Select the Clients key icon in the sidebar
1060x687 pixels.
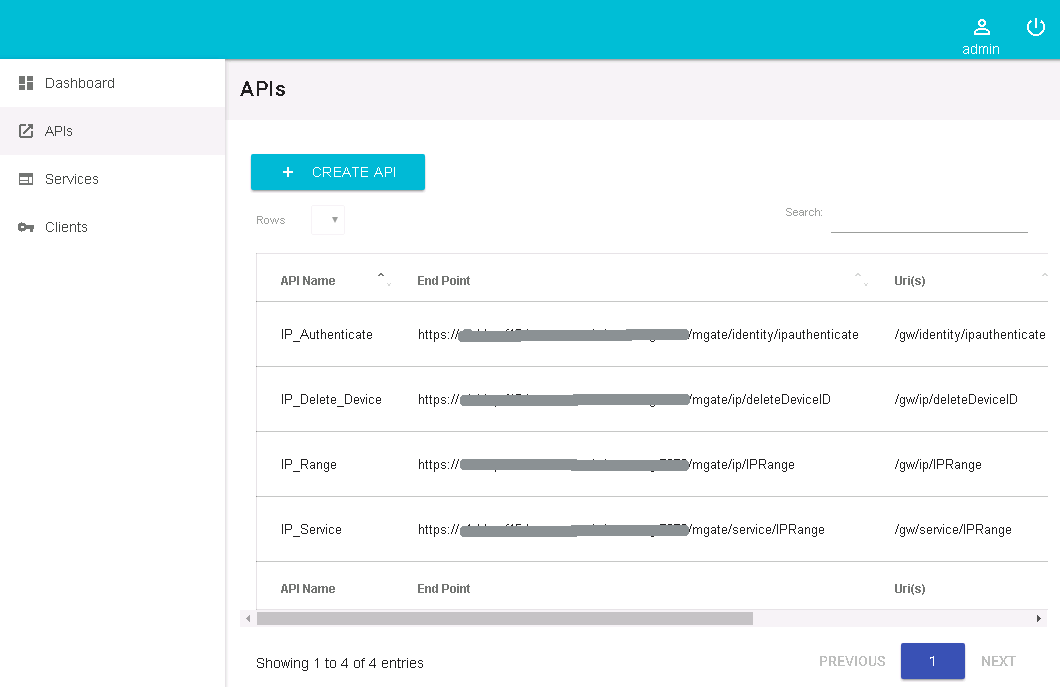click(25, 226)
